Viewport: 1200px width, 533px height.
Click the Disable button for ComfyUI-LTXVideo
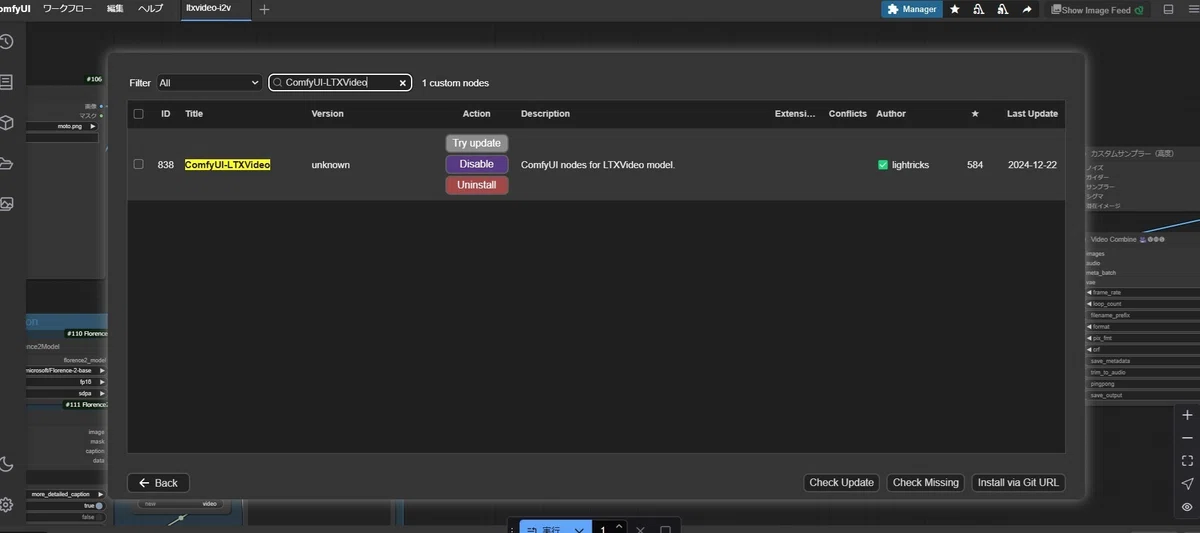pos(477,164)
